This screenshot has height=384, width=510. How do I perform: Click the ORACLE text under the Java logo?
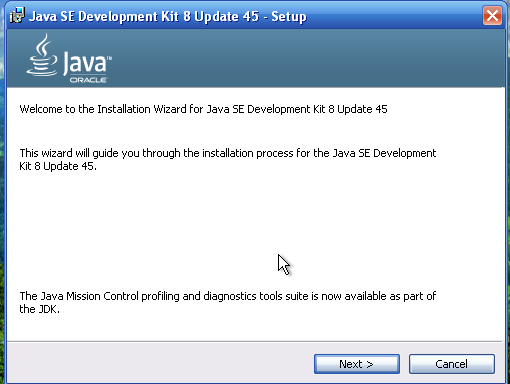pyautogui.click(x=88, y=80)
